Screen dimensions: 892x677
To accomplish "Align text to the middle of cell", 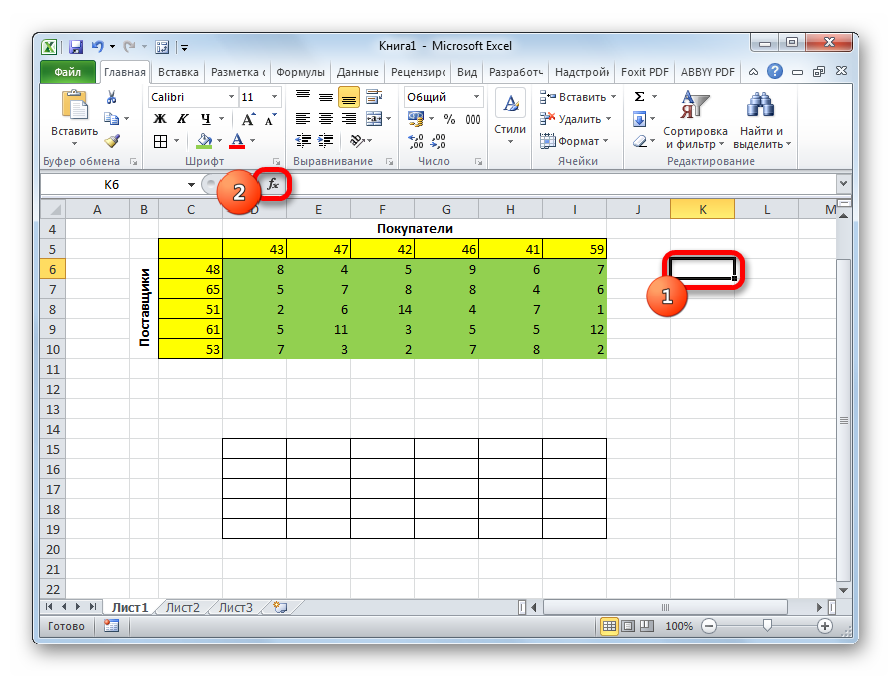I will click(325, 97).
